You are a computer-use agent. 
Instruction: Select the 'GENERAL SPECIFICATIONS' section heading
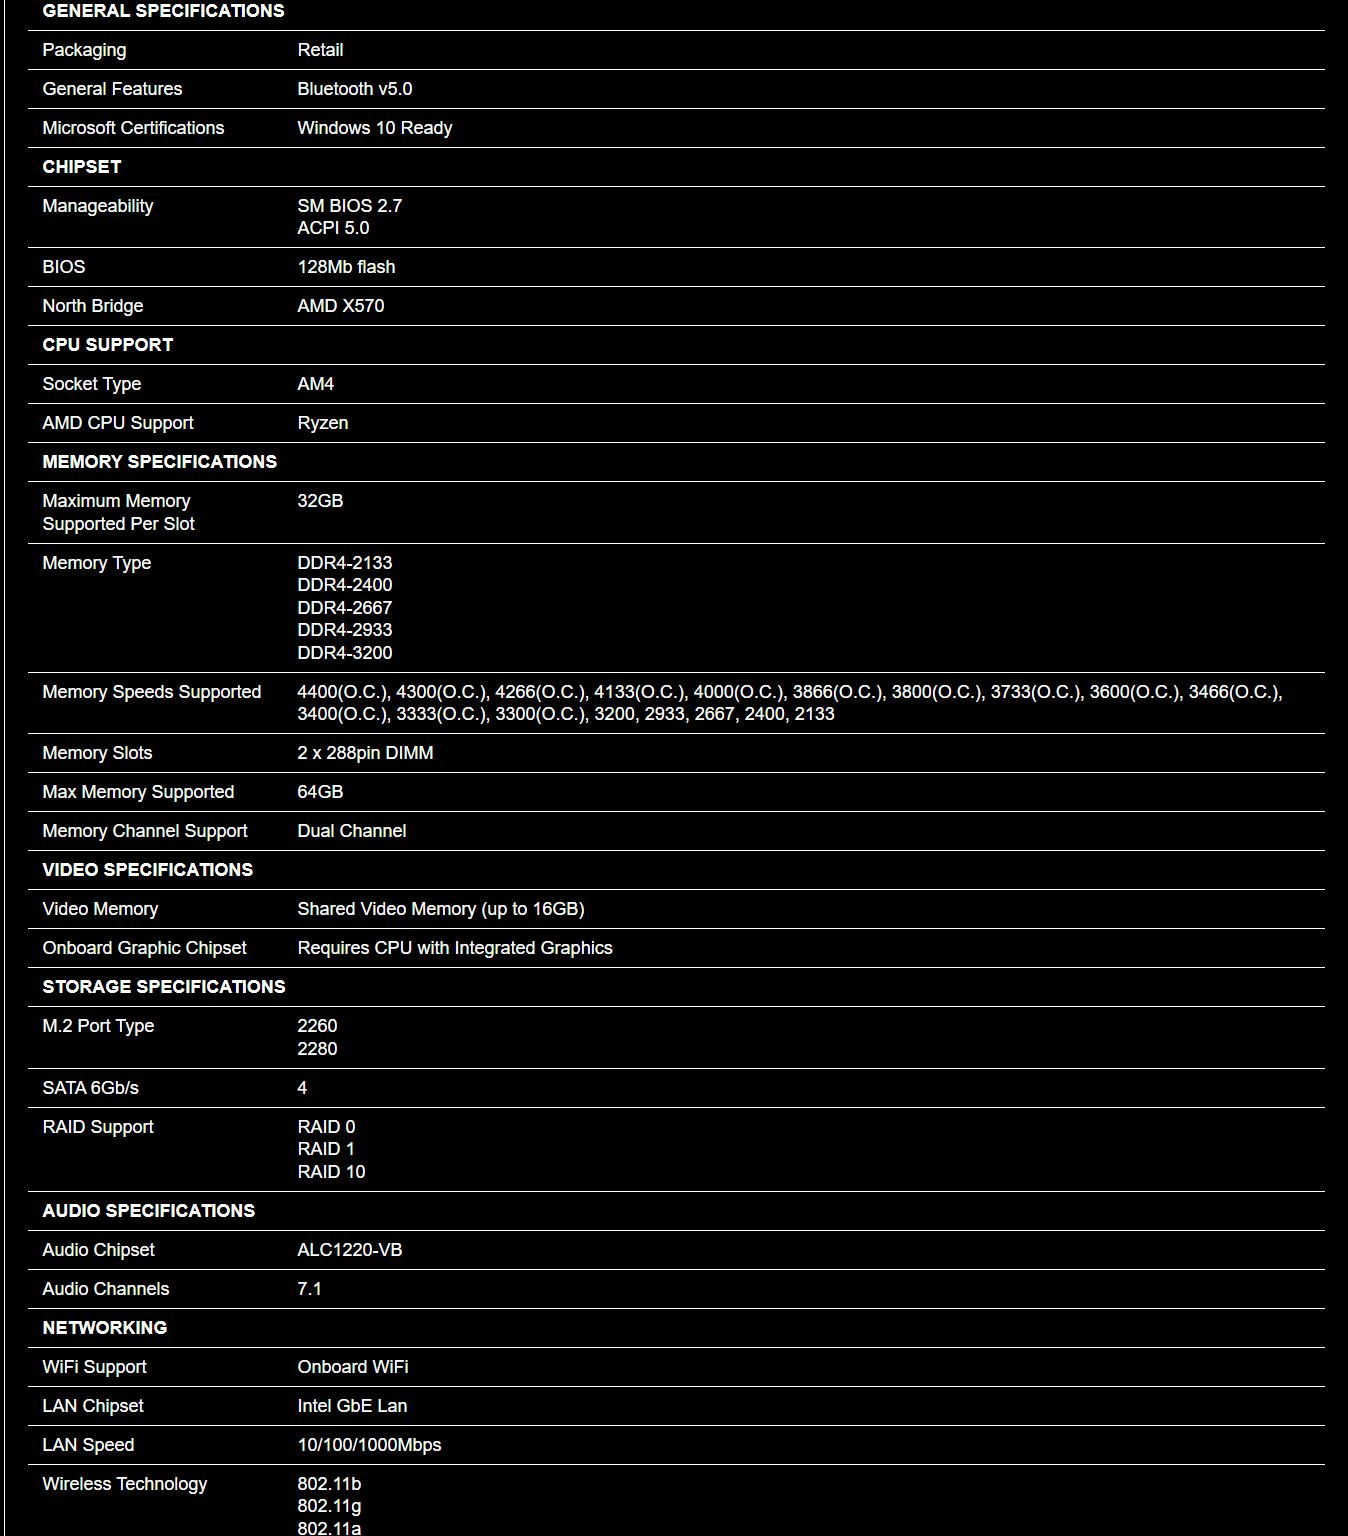point(163,11)
